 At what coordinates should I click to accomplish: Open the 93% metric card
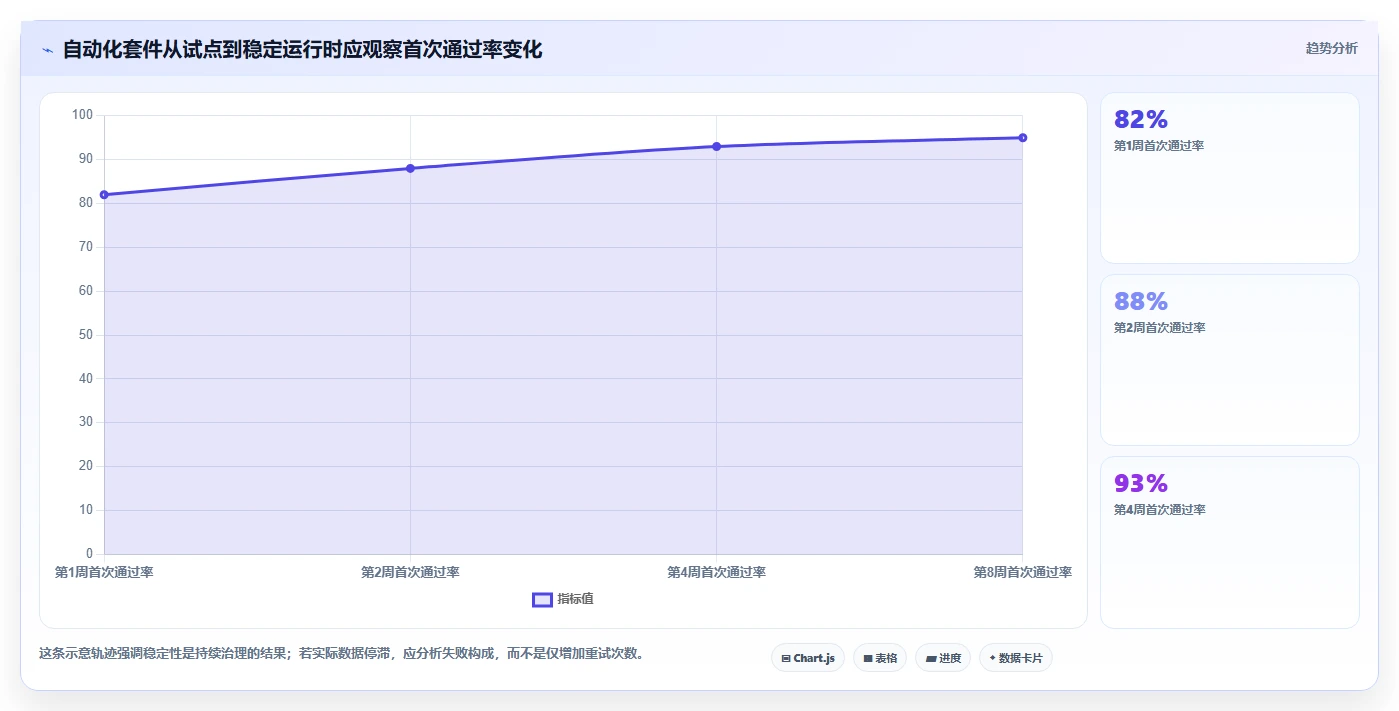click(1230, 543)
